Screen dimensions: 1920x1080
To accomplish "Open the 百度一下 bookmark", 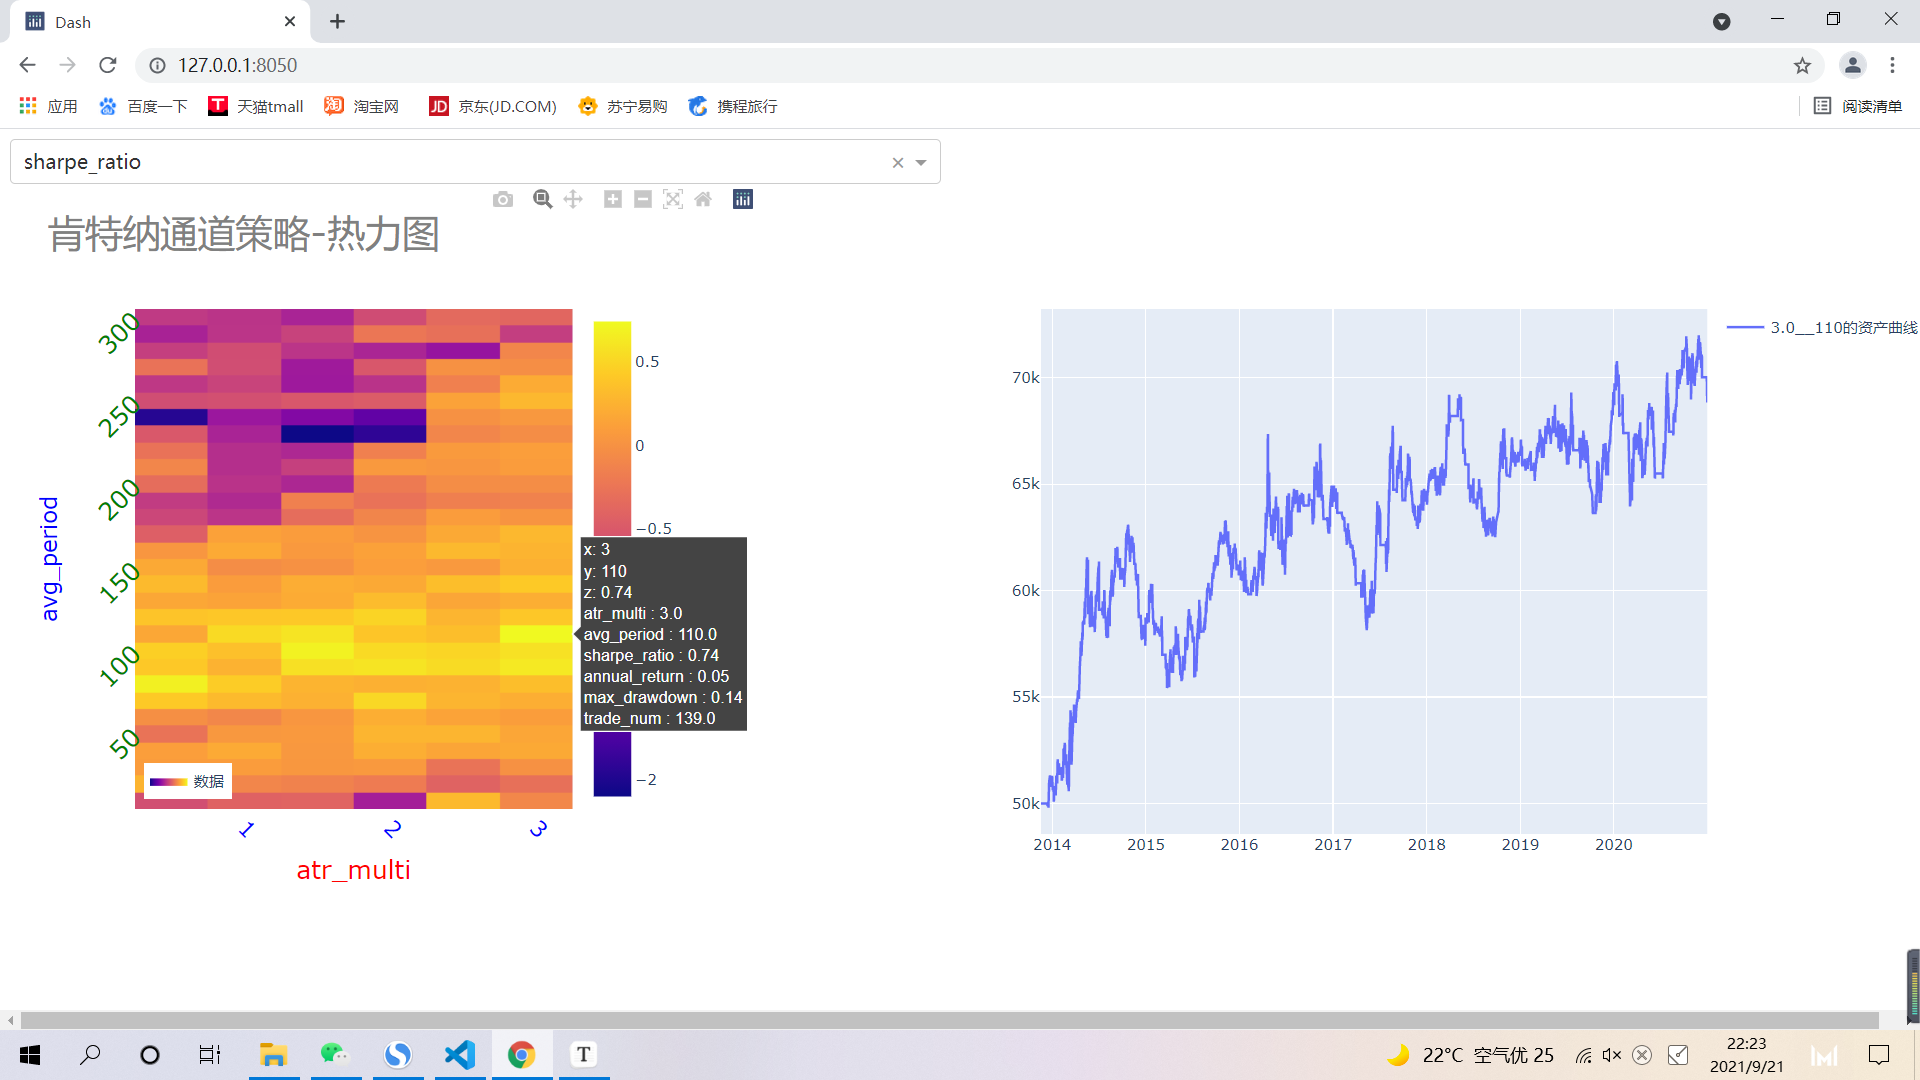I will tap(143, 106).
